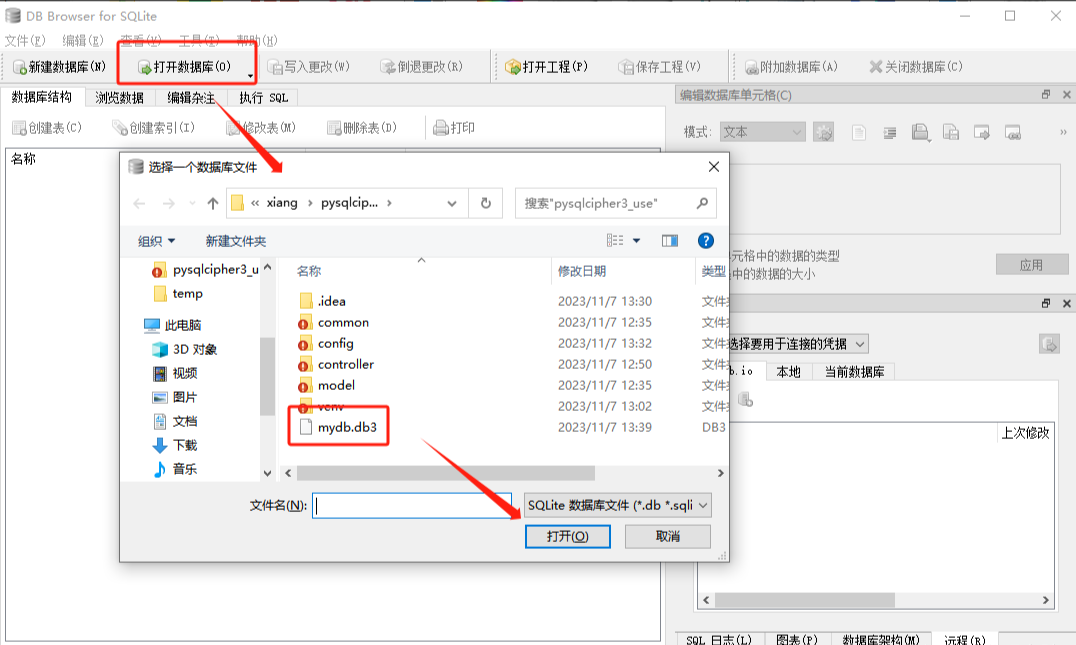Open the SQLite file type filter dropdown
Image resolution: width=1076 pixels, height=645 pixels.
(x=617, y=506)
